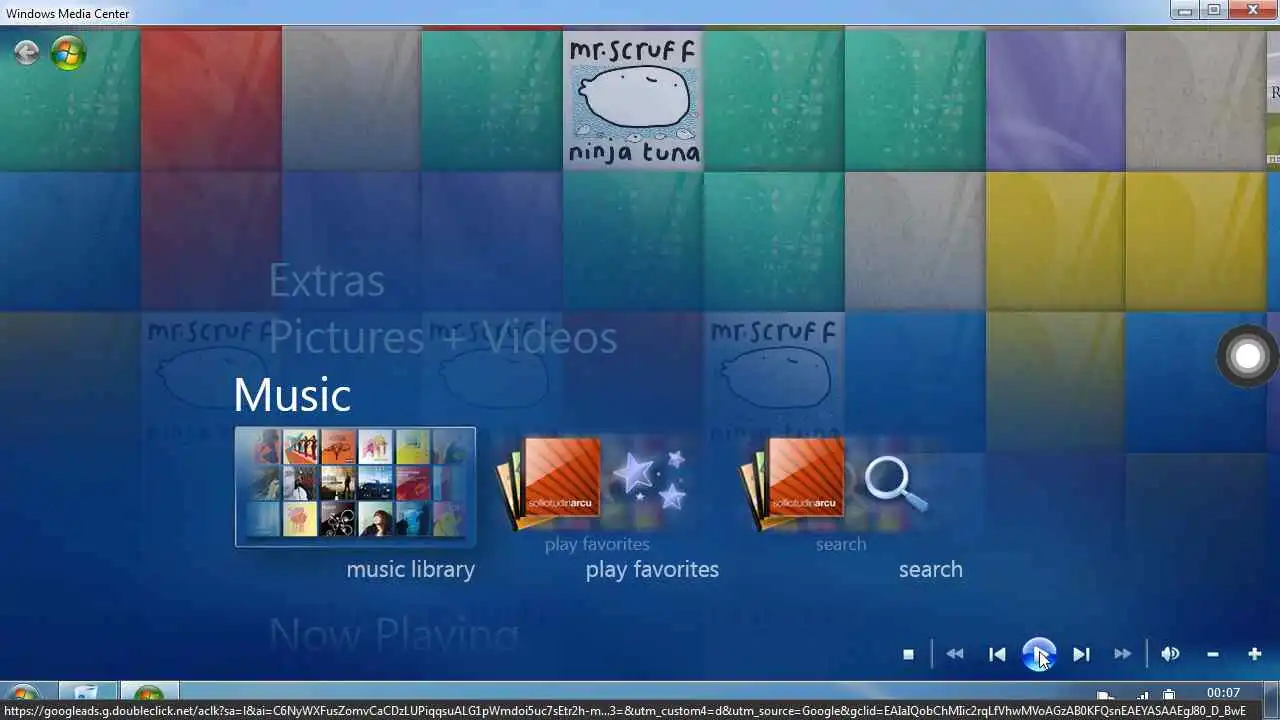Mute the sound with the speaker icon
The width and height of the screenshot is (1280, 720).
point(1170,654)
